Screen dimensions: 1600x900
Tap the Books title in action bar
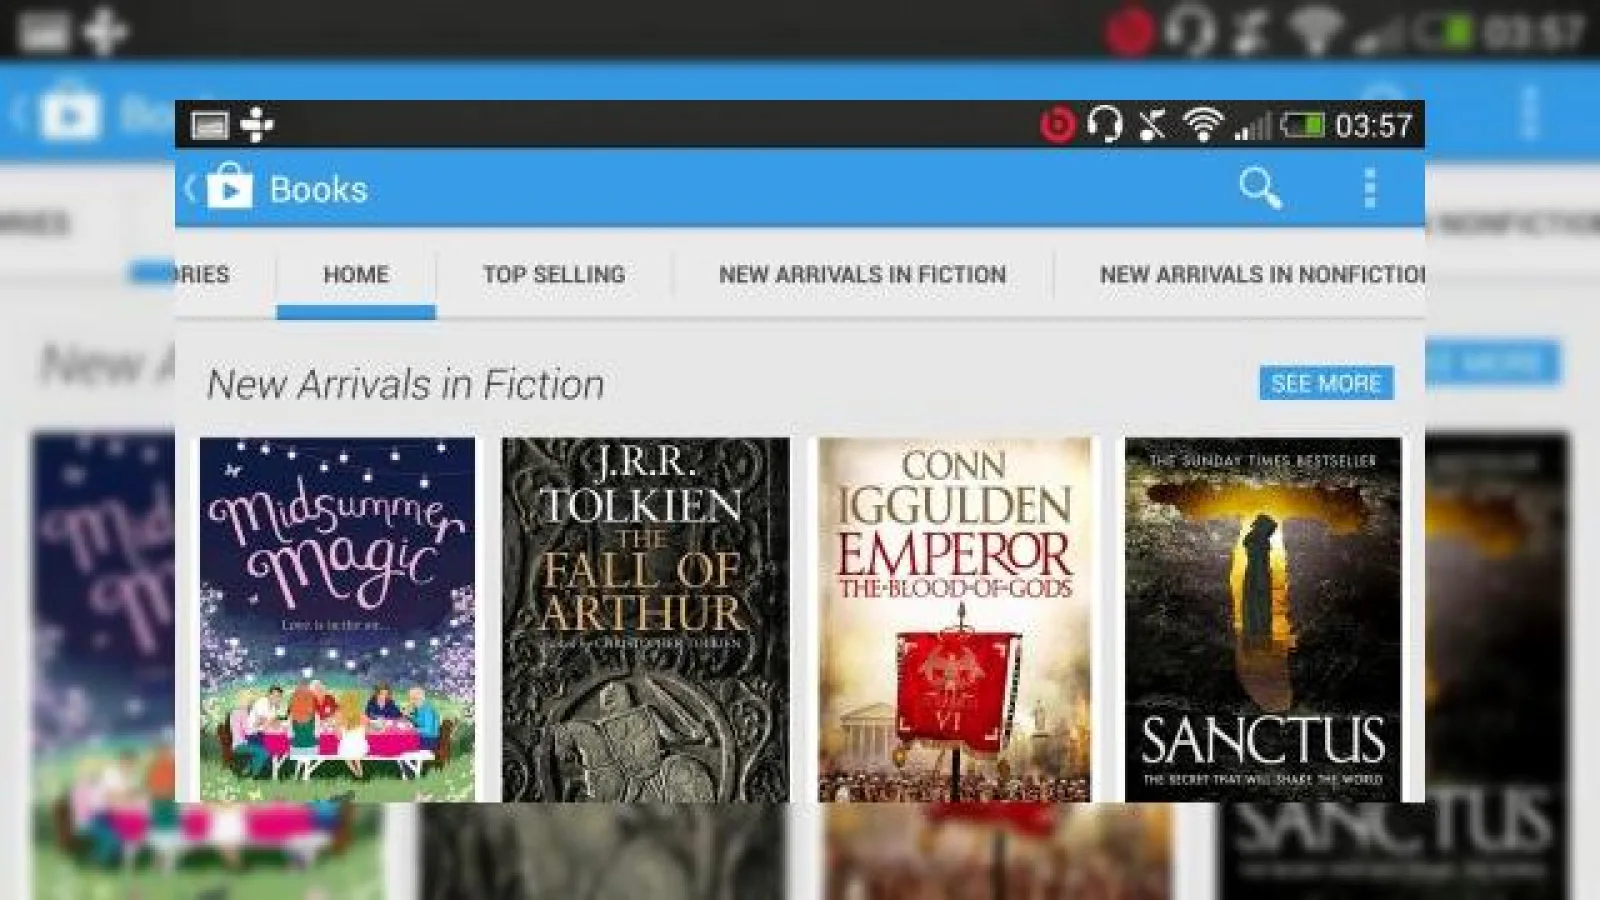point(319,189)
